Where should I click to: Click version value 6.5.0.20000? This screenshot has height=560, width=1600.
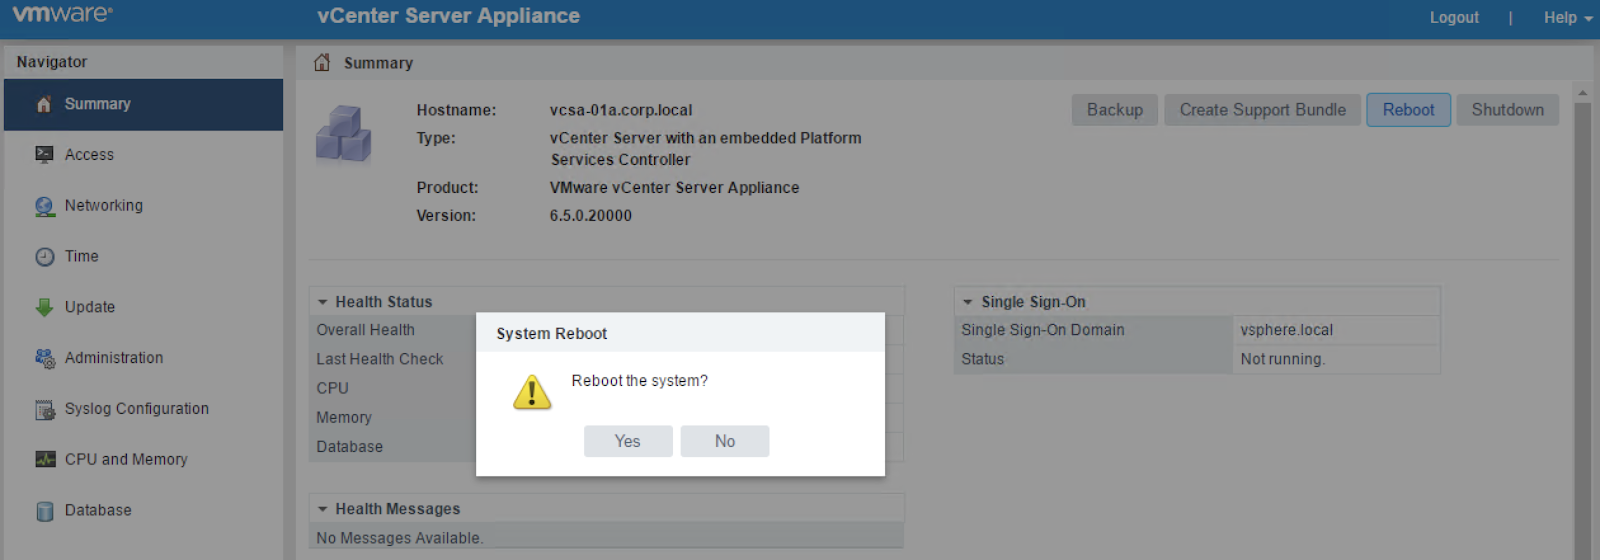click(x=591, y=215)
